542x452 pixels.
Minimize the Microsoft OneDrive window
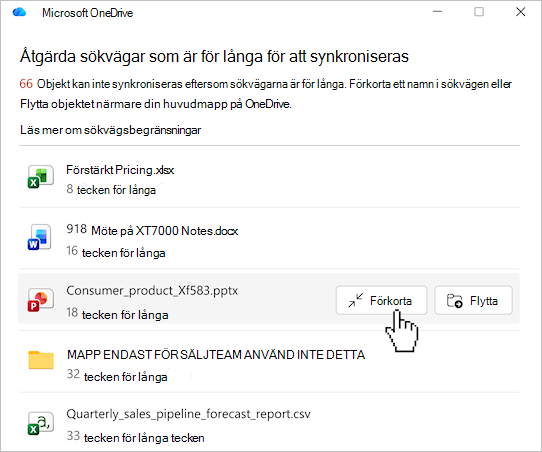click(x=438, y=12)
